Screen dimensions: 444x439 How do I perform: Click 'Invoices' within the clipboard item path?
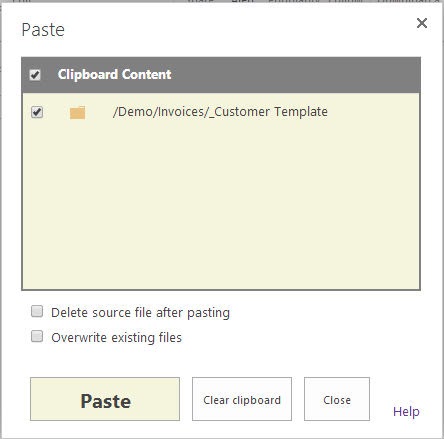tap(180, 112)
